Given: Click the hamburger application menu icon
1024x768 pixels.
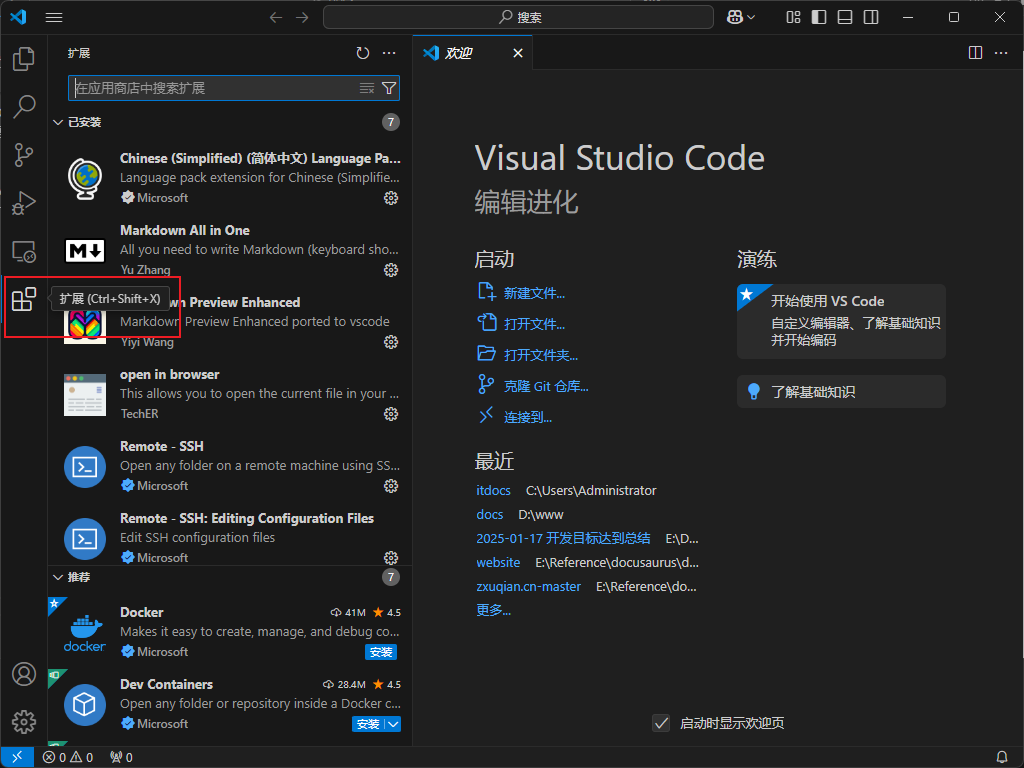Looking at the screenshot, I should (x=54, y=18).
